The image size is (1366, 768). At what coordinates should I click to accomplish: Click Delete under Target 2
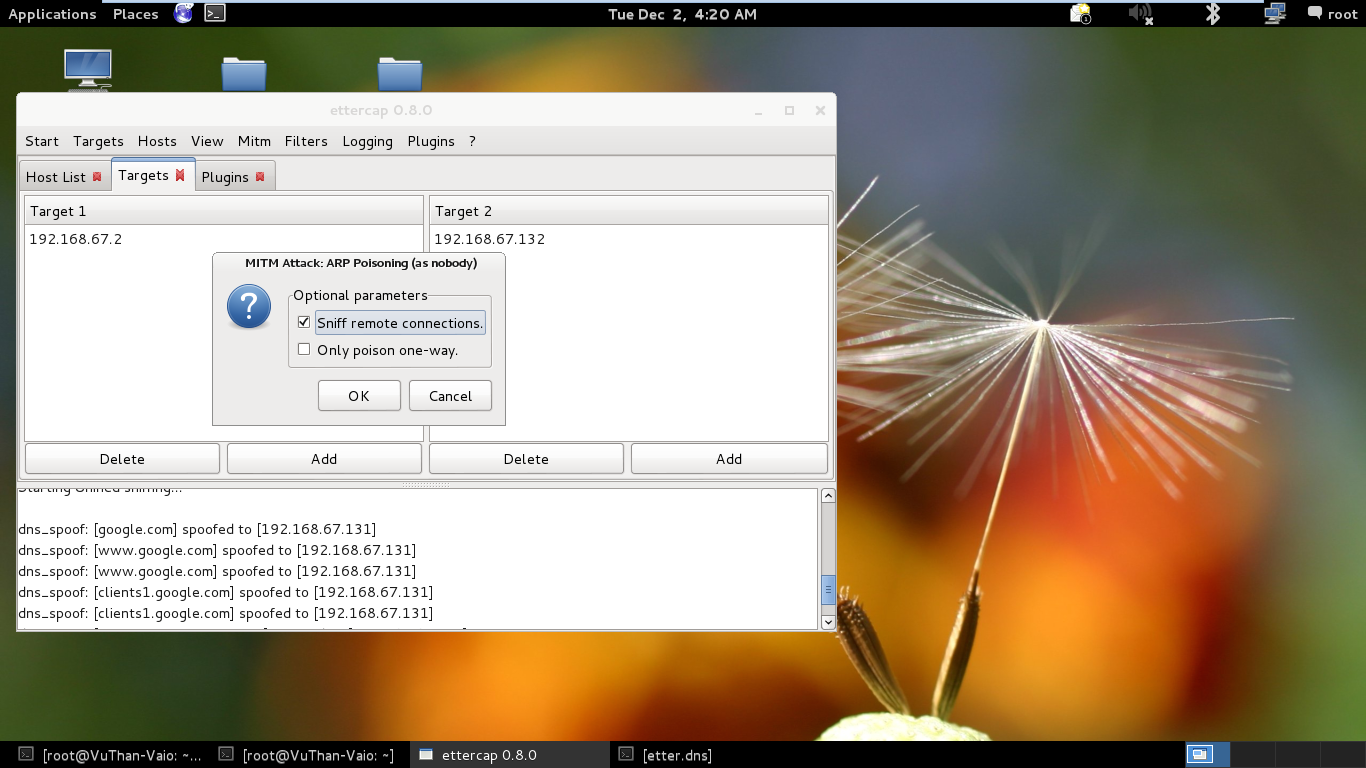tap(526, 459)
